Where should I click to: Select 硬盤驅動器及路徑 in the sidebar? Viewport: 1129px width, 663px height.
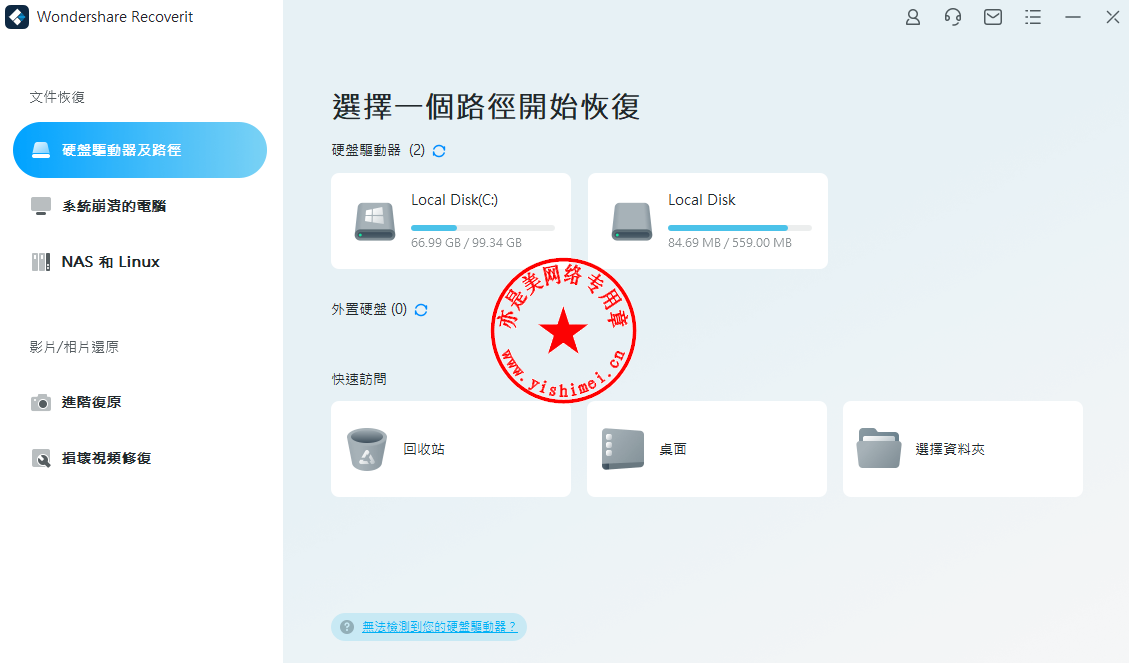click(x=140, y=149)
